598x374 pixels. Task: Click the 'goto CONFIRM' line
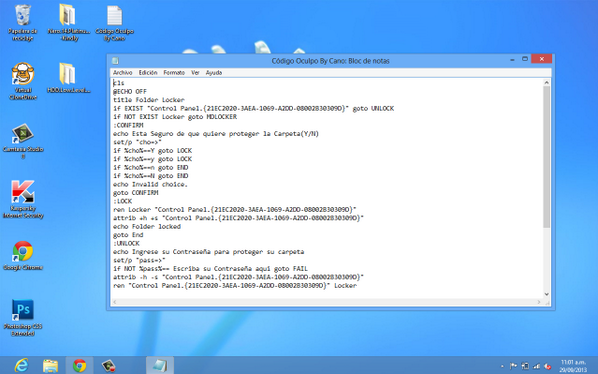point(135,193)
